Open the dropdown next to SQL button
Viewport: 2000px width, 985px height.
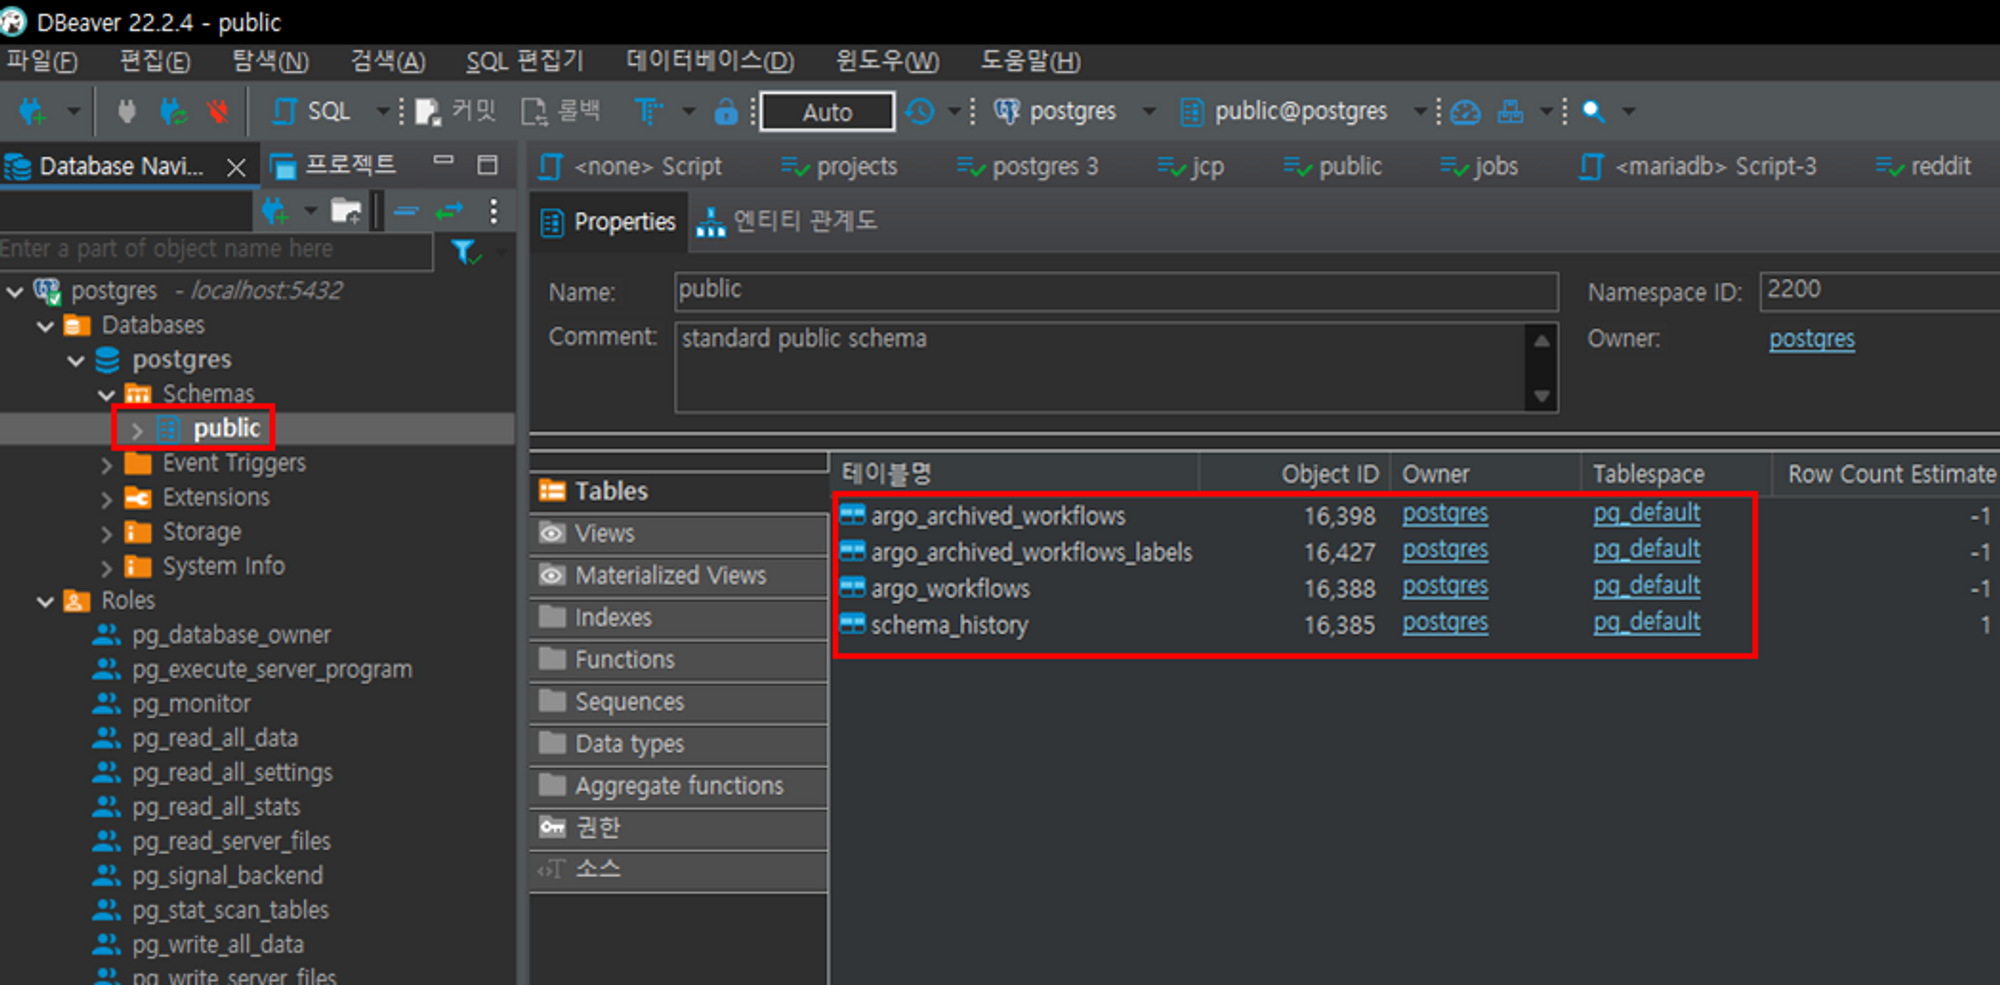pyautogui.click(x=381, y=111)
